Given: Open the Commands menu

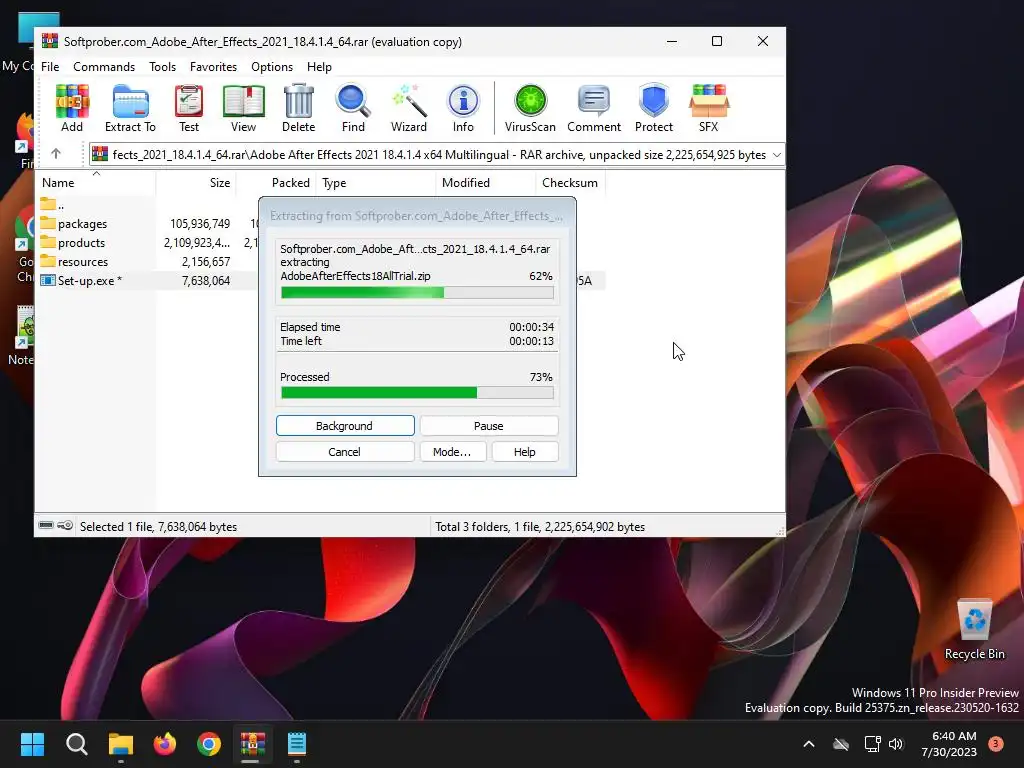Looking at the screenshot, I should 104,67.
